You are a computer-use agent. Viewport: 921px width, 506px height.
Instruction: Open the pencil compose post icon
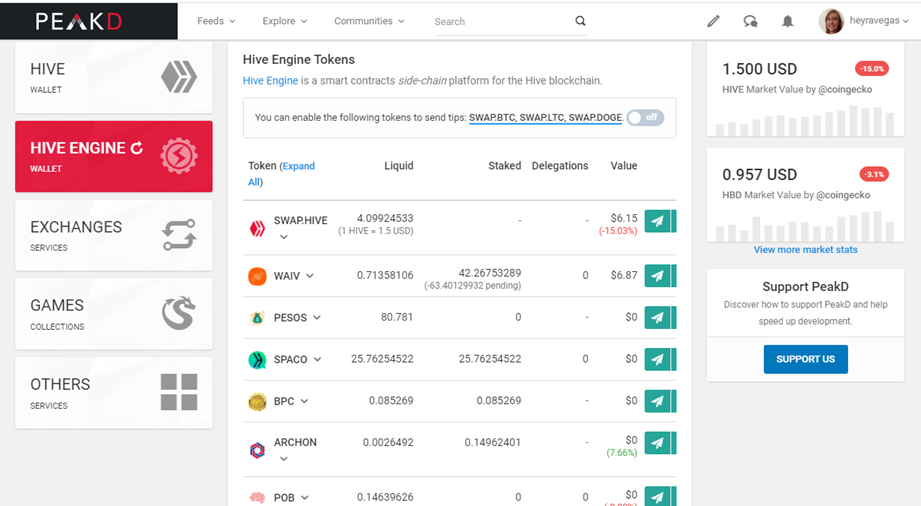pos(713,22)
